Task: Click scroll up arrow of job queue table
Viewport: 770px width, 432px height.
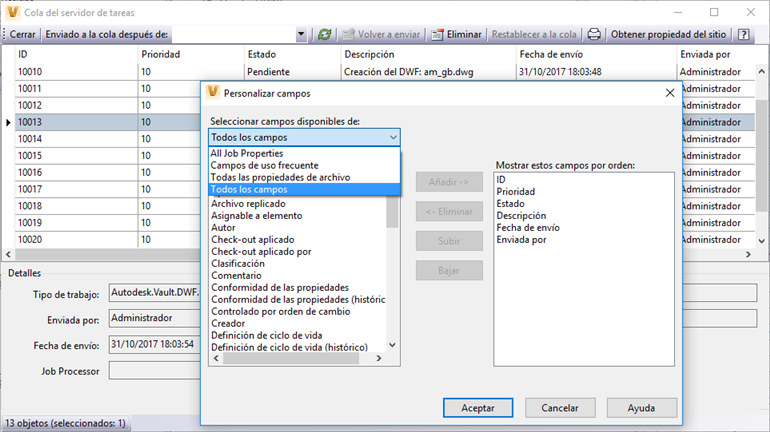Action: [762, 72]
